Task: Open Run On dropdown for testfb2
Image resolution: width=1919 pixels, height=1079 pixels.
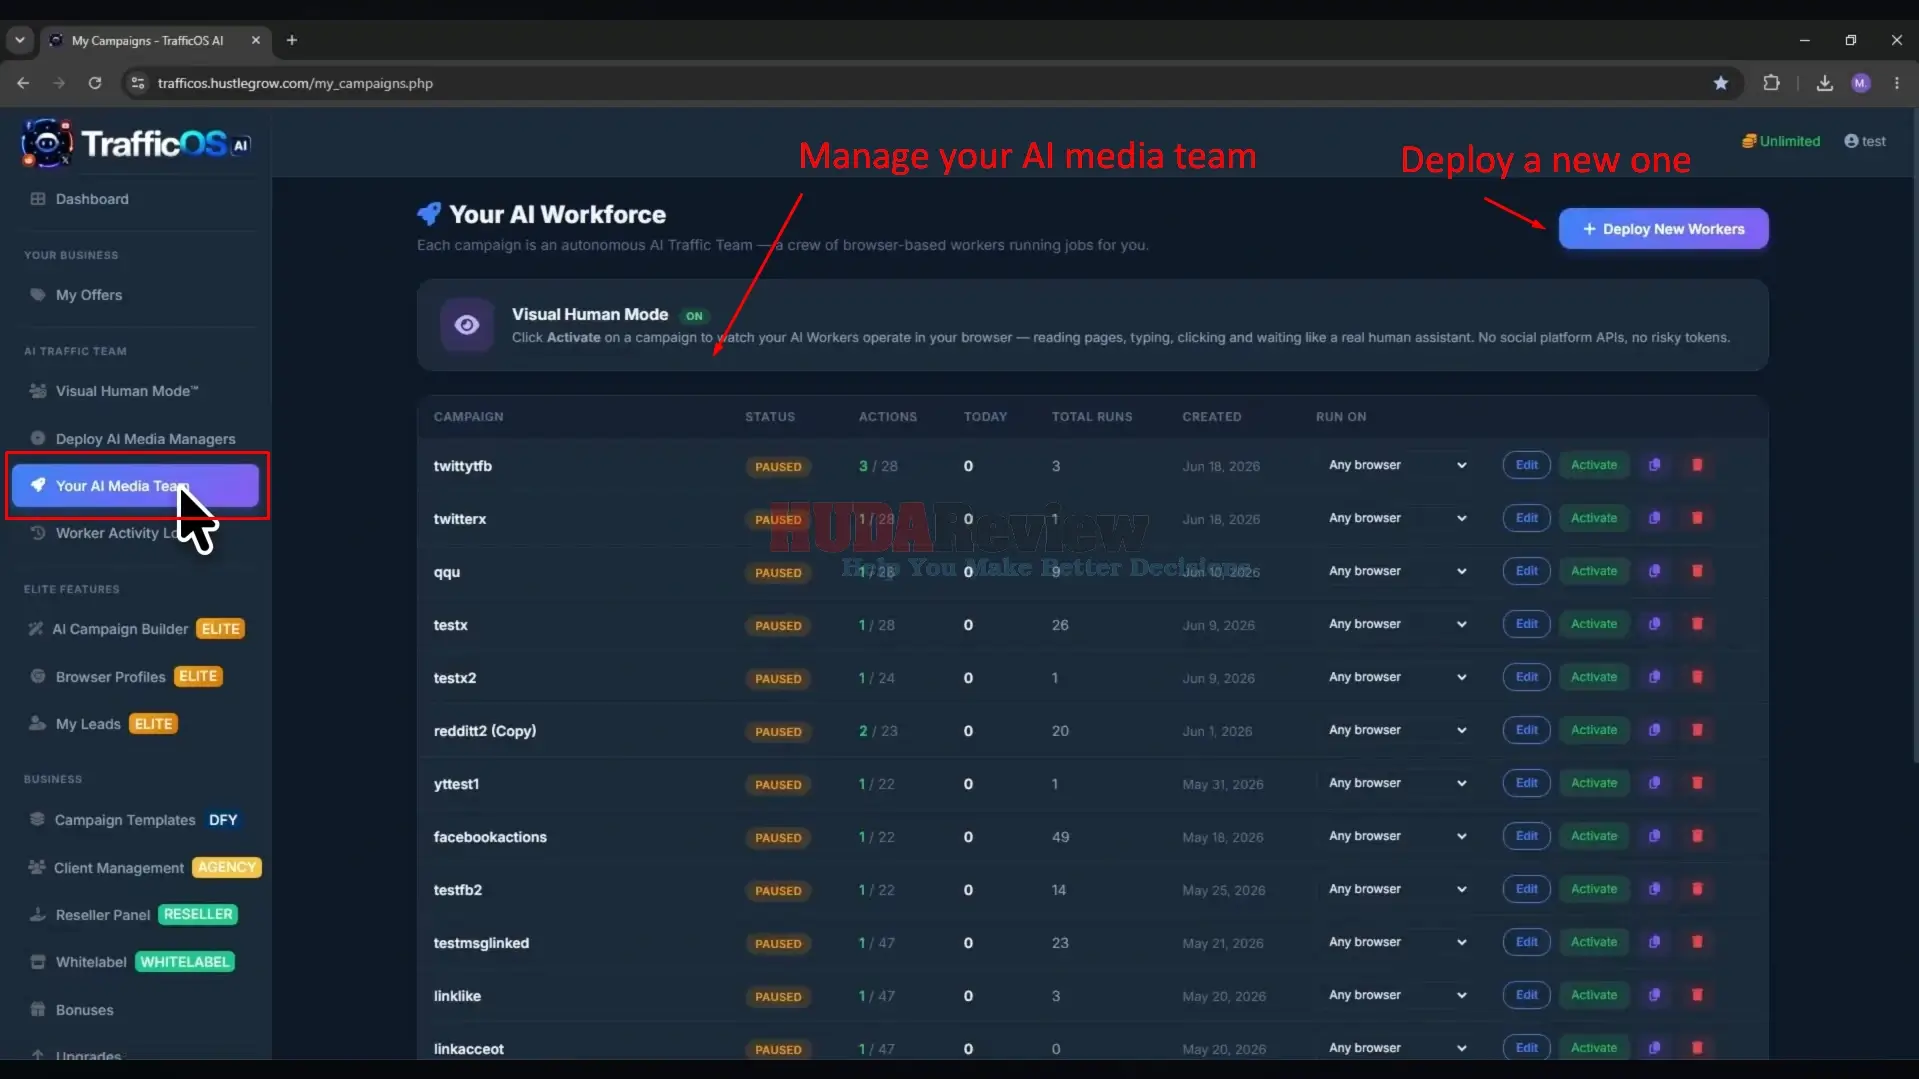Action: pos(1397,889)
